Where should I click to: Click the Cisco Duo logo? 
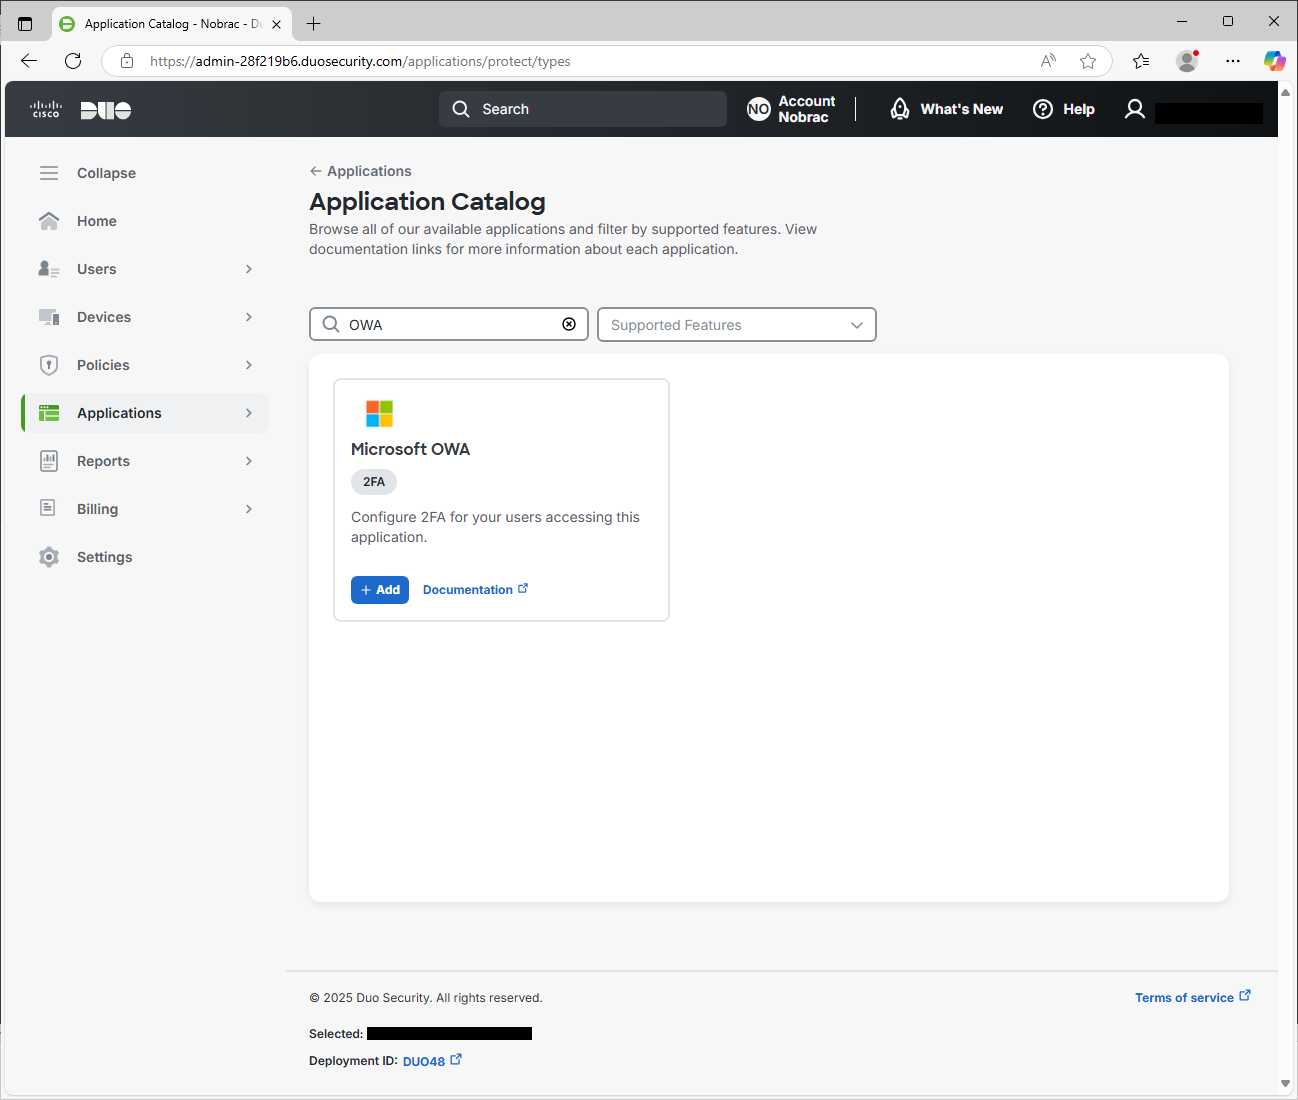[x=81, y=110]
